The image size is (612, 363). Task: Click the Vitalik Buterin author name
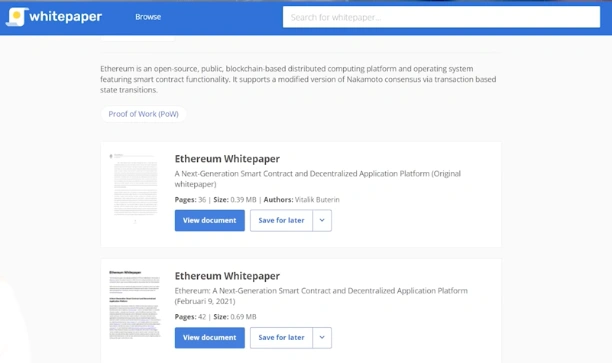point(317,200)
